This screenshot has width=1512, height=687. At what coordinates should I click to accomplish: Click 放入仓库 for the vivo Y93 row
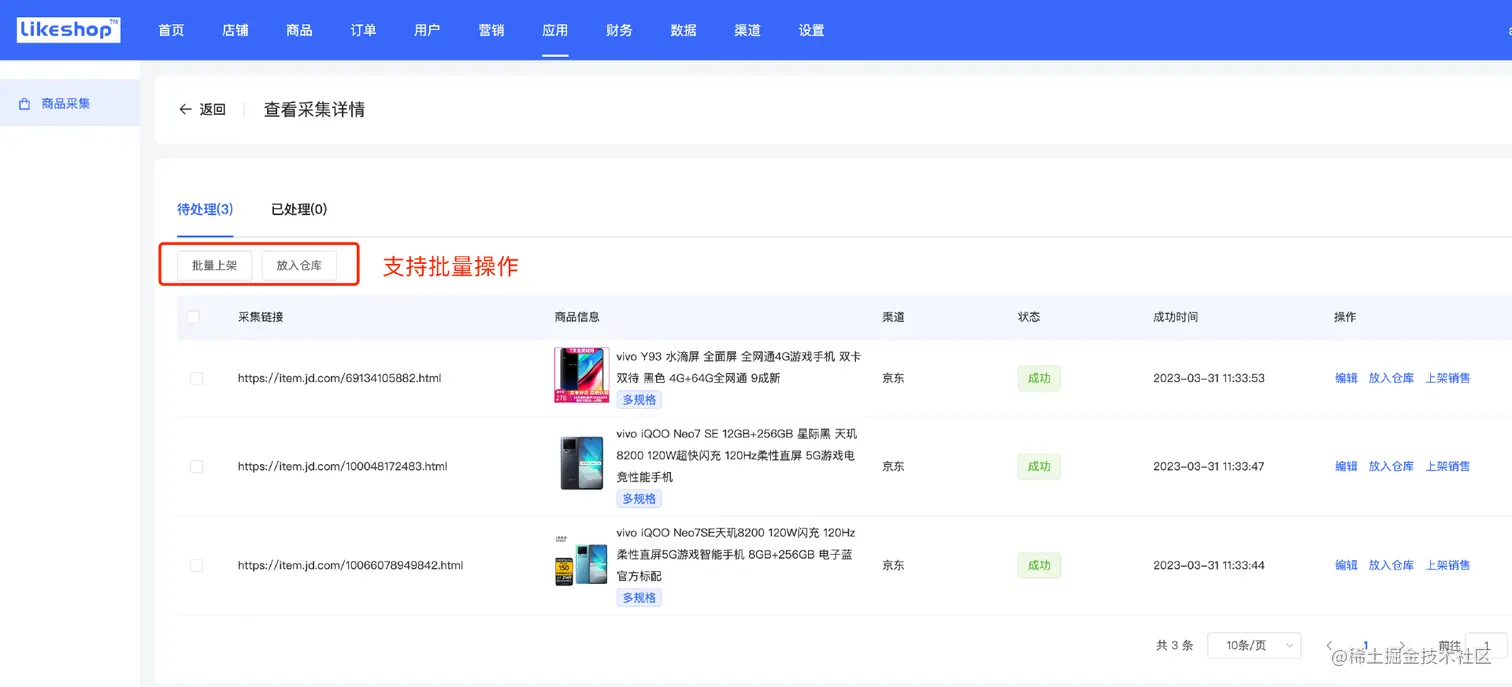[x=1391, y=378]
